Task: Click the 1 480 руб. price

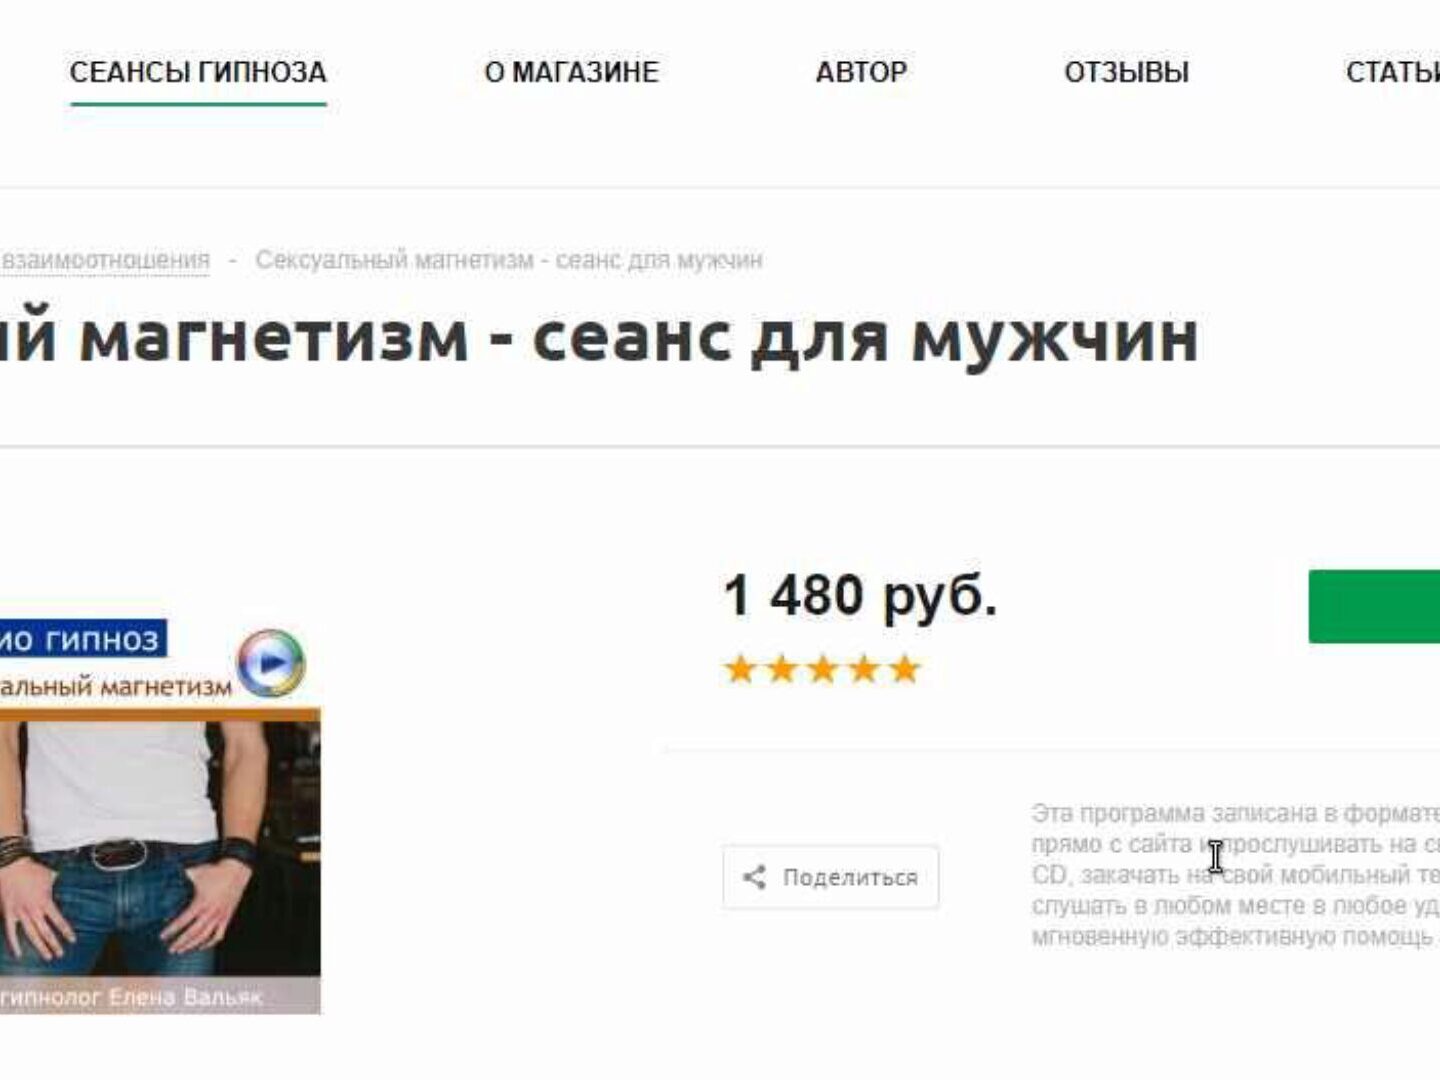Action: pos(860,595)
